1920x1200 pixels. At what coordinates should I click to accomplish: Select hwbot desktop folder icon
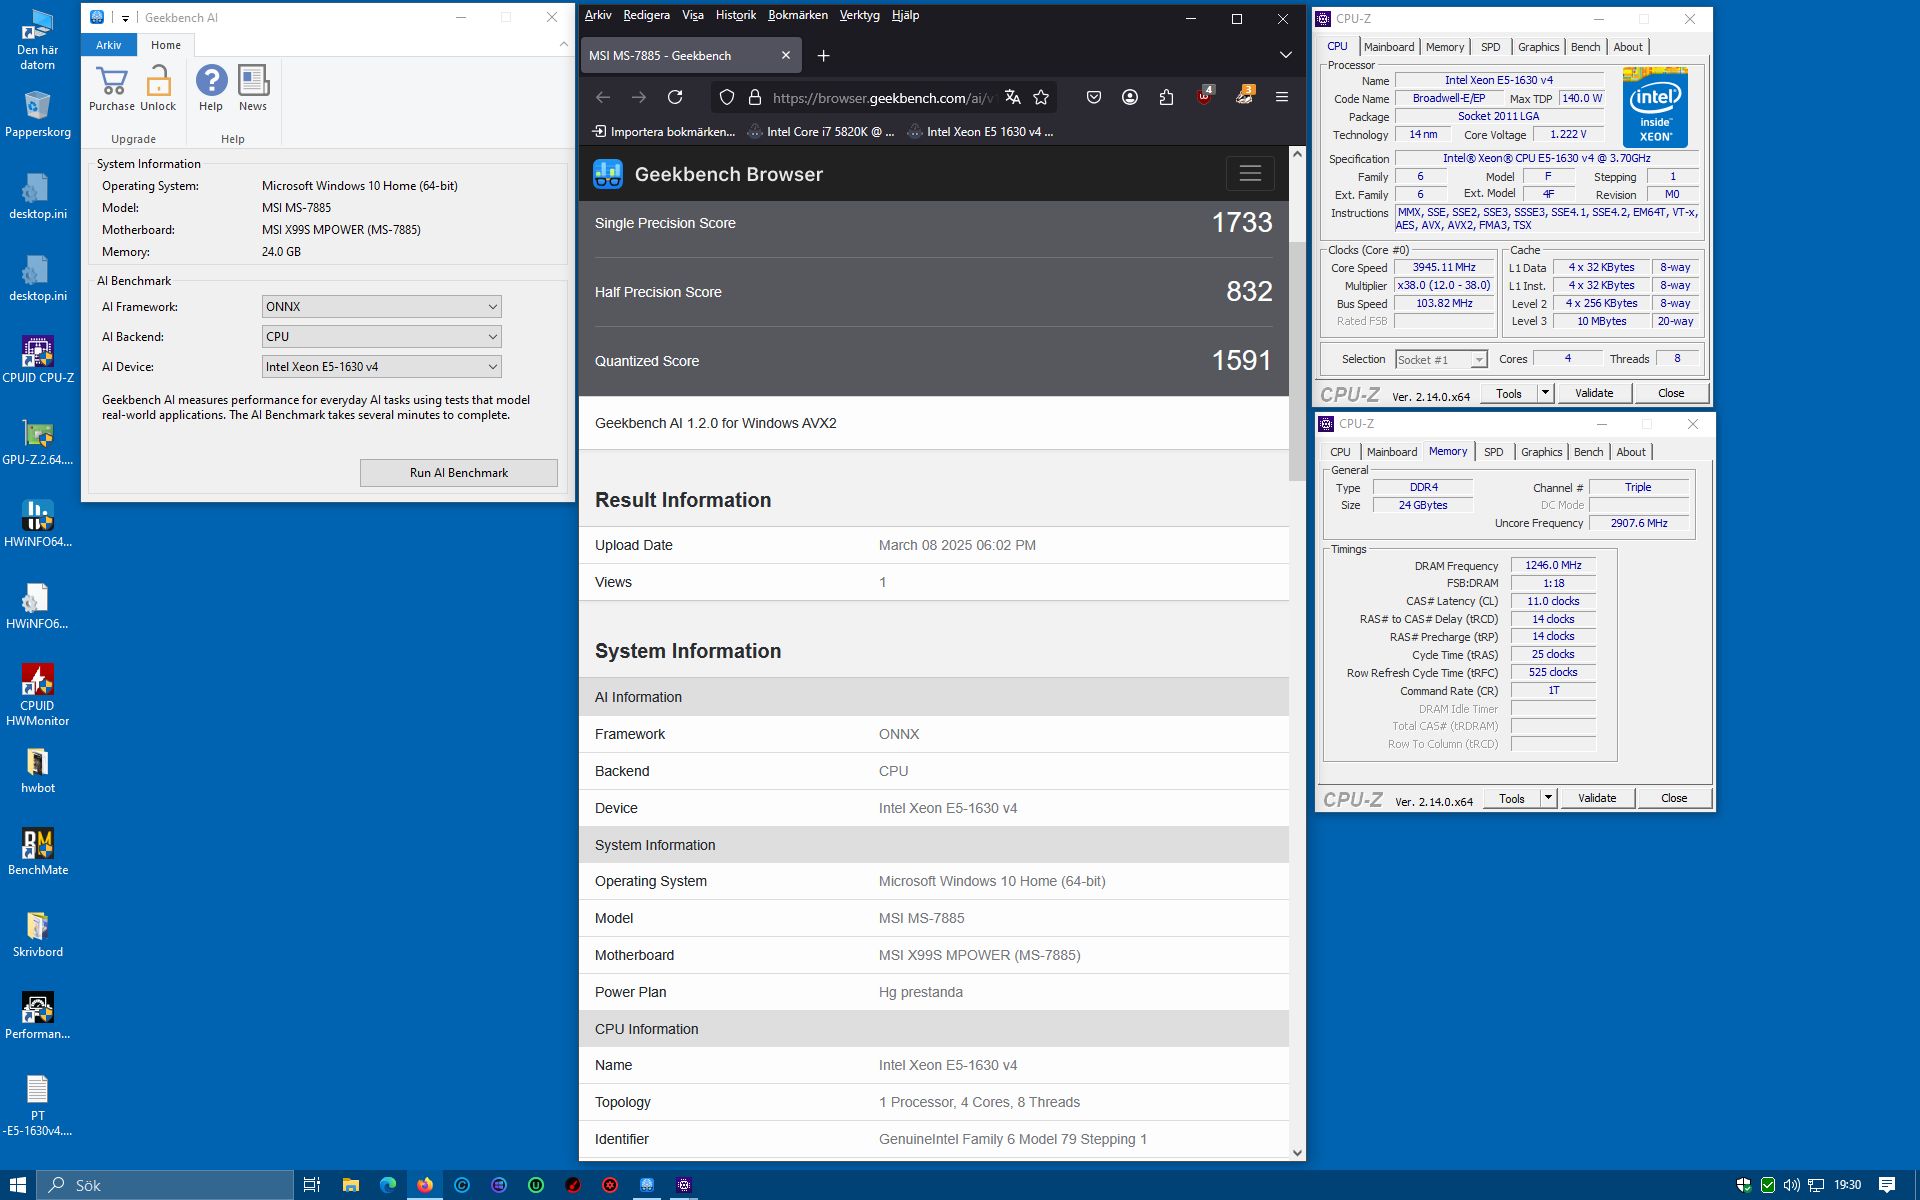coord(38,770)
